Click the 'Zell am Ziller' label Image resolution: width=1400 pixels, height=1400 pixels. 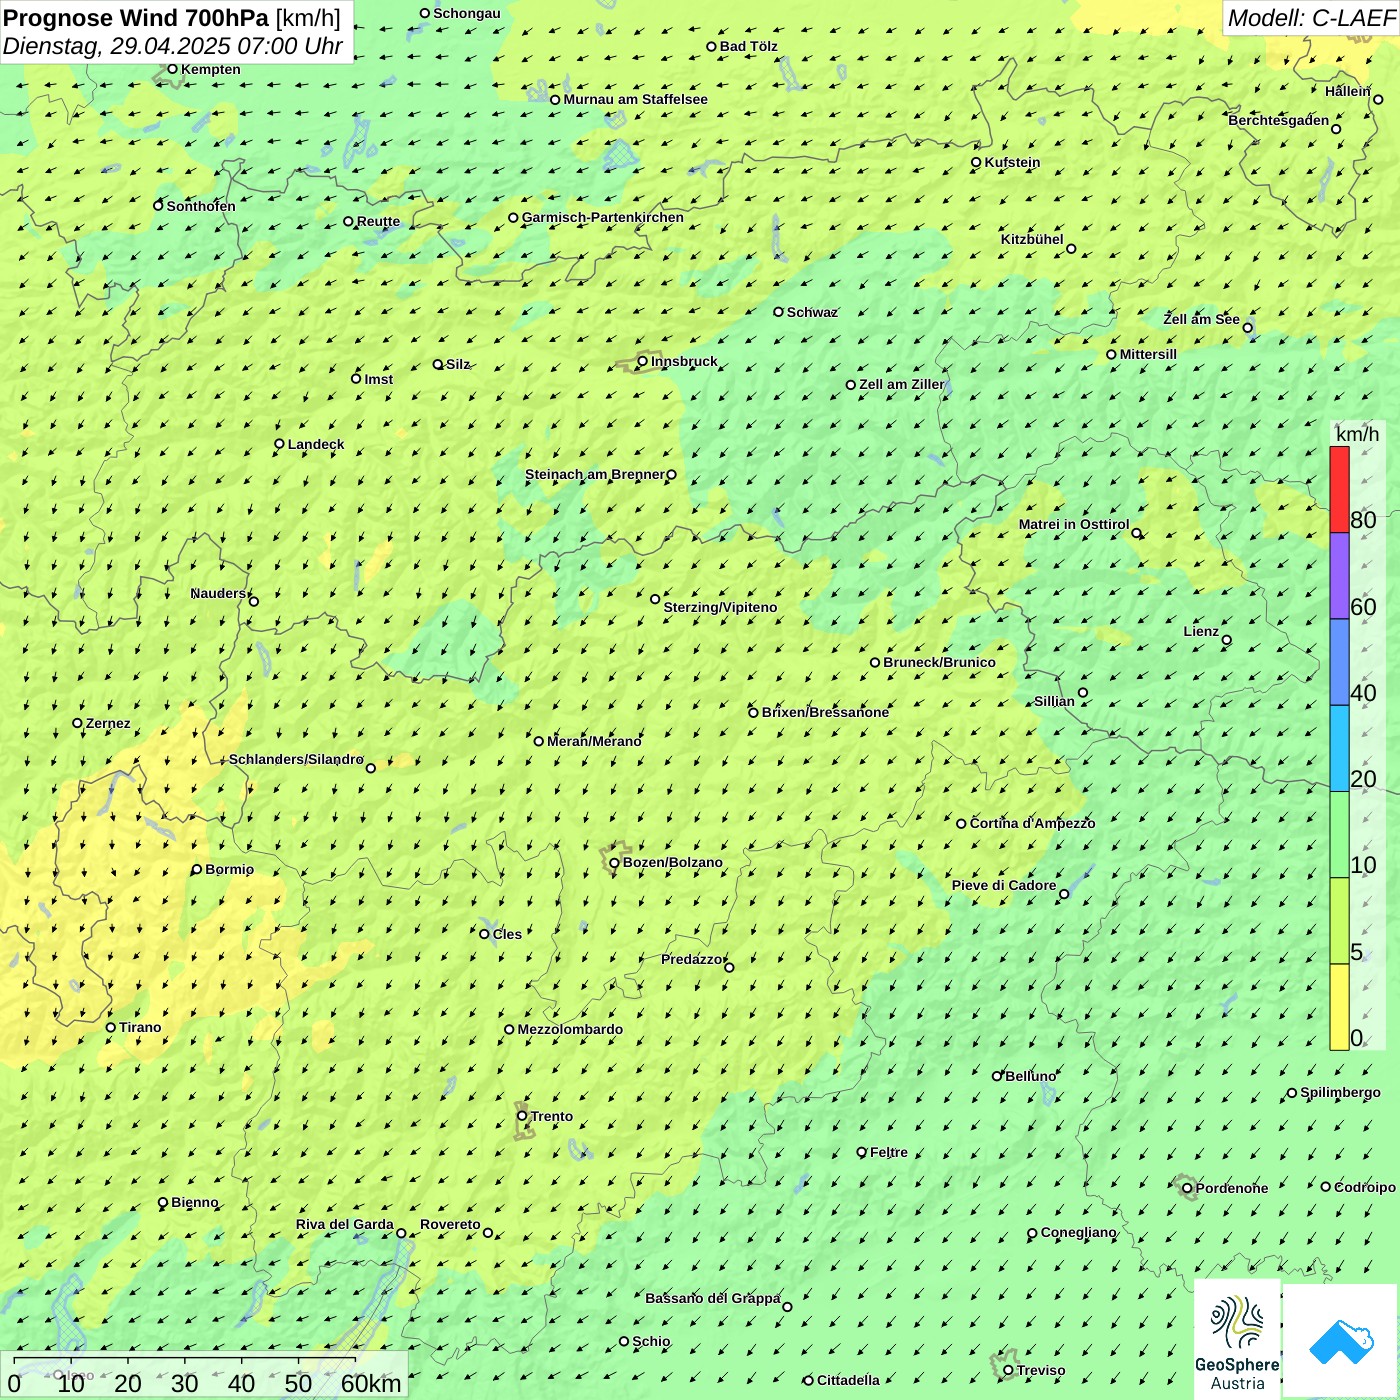902,384
